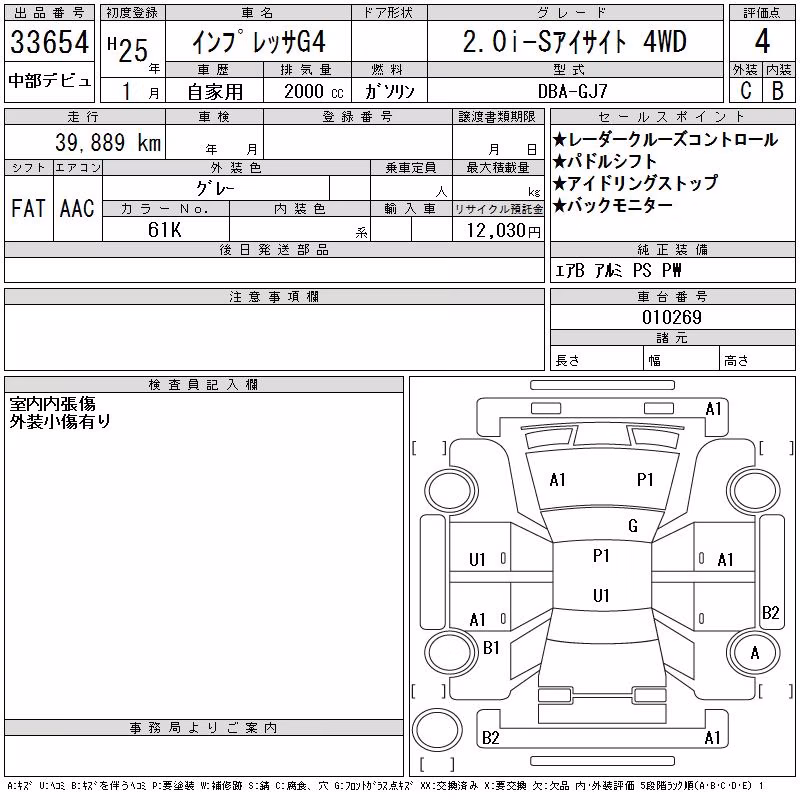Select inspector note 外装小傷有り
This screenshot has width=800, height=800.
tap(60, 421)
